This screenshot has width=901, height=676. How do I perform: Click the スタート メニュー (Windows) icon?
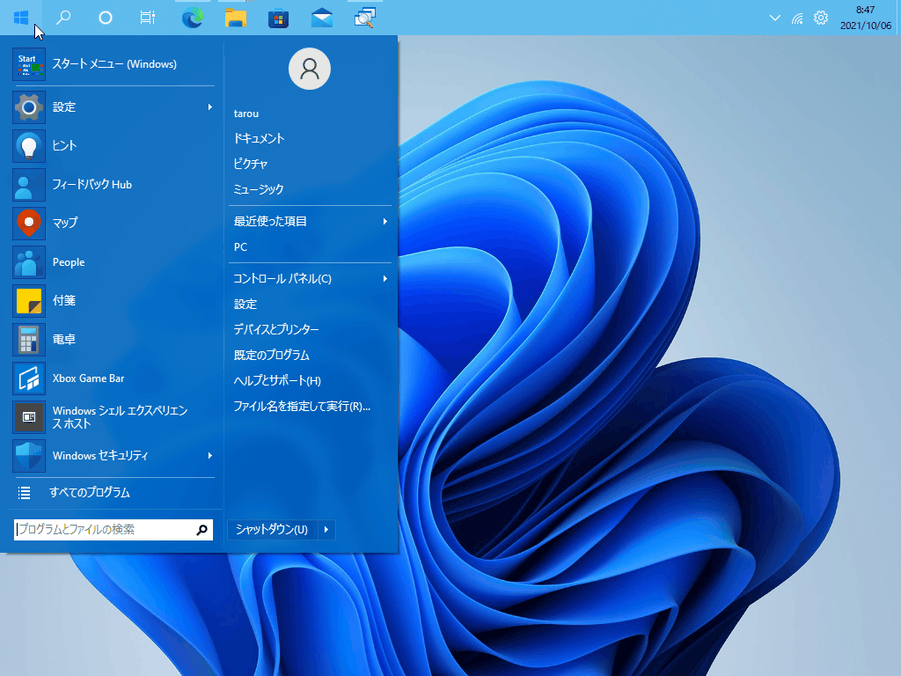[x=29, y=64]
